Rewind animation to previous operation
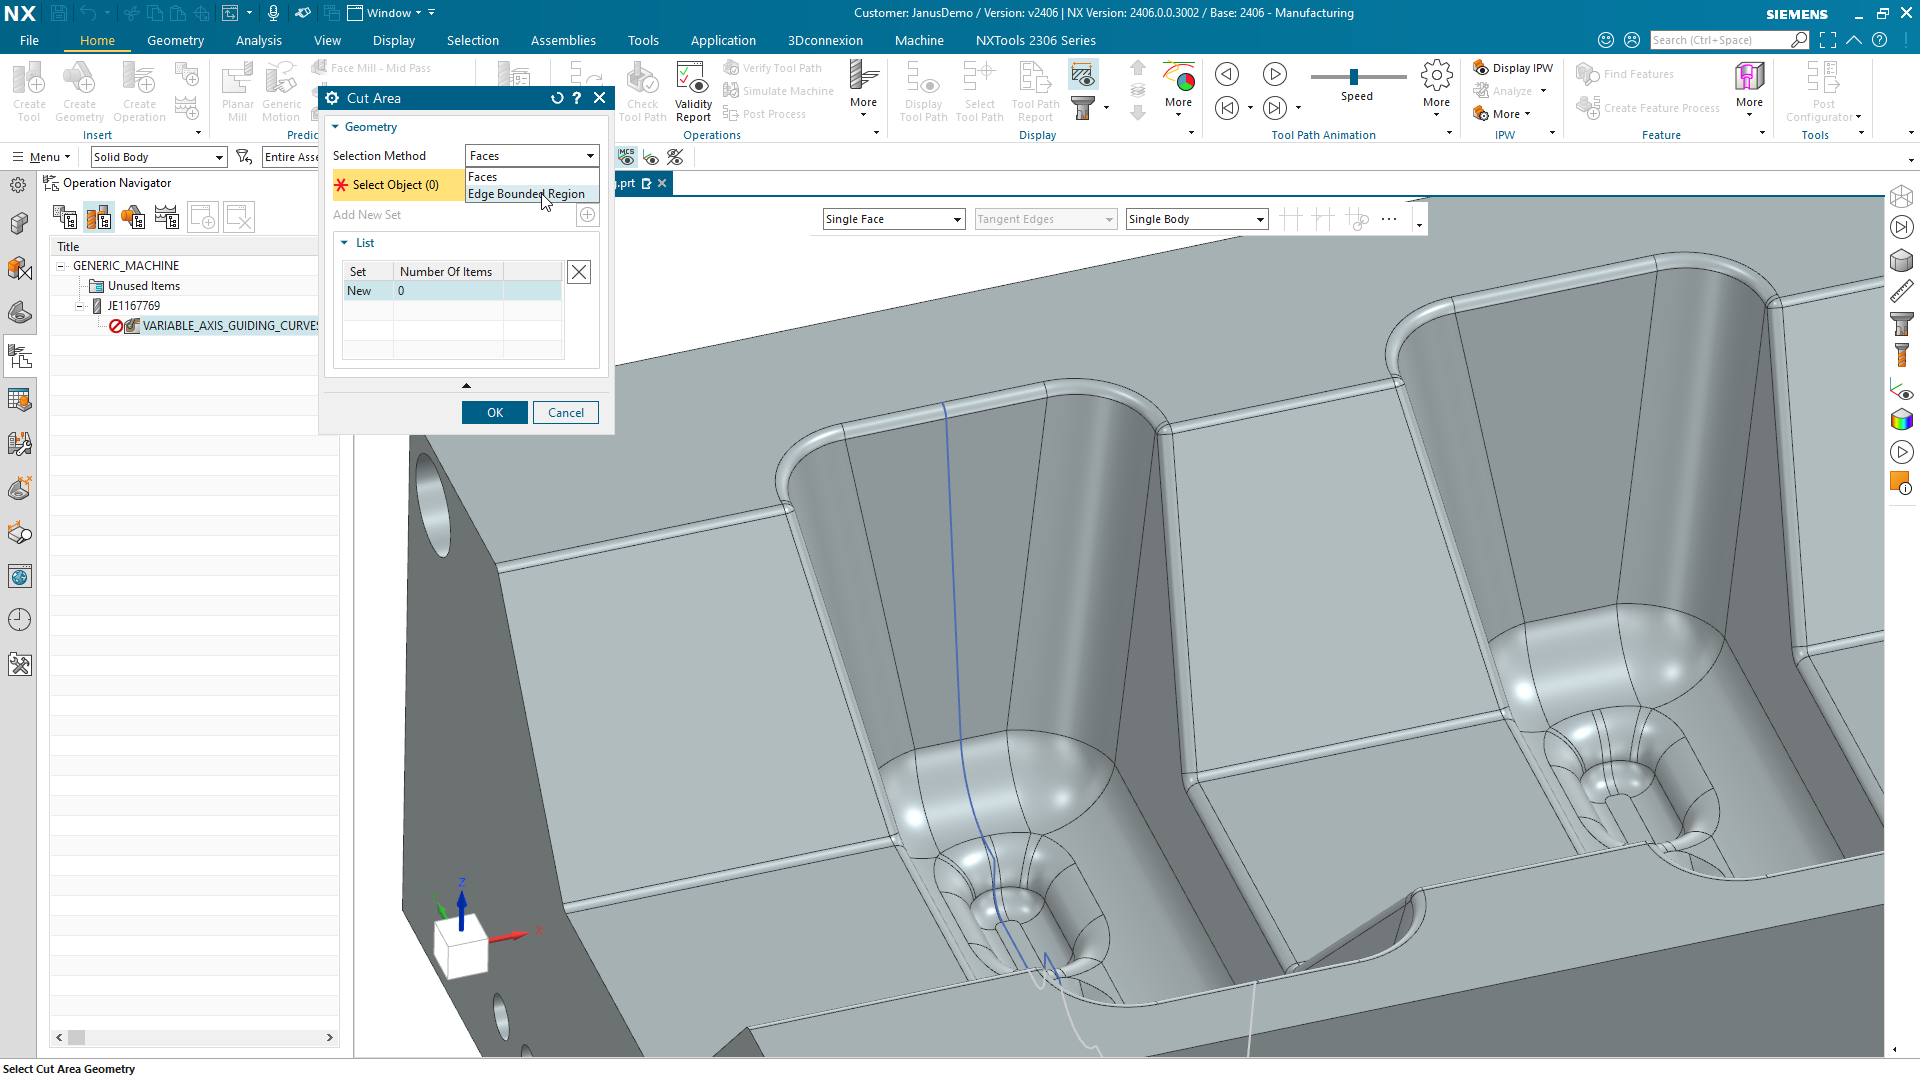 pyautogui.click(x=1227, y=108)
